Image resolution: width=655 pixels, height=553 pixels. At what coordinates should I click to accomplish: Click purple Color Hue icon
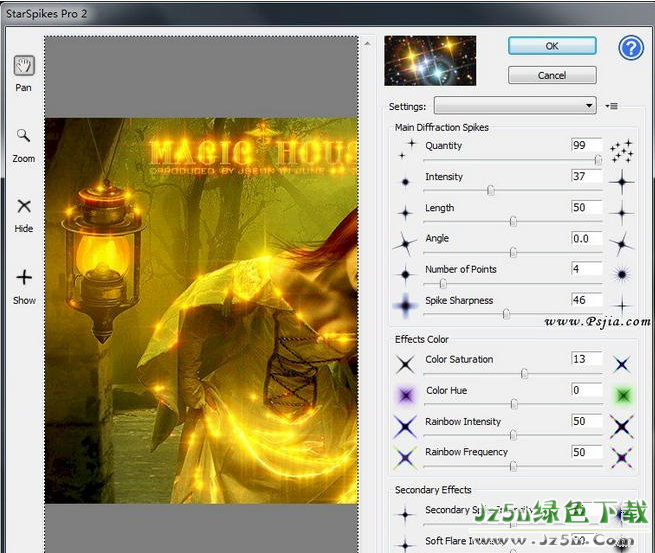click(x=406, y=395)
